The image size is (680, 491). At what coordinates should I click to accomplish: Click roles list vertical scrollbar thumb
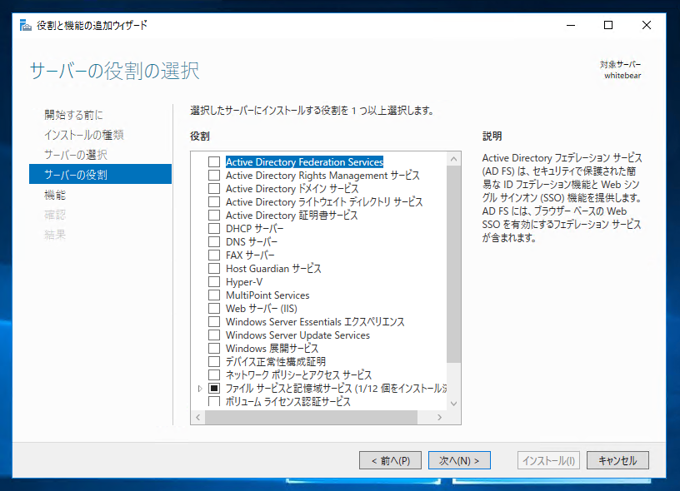[x=454, y=265]
